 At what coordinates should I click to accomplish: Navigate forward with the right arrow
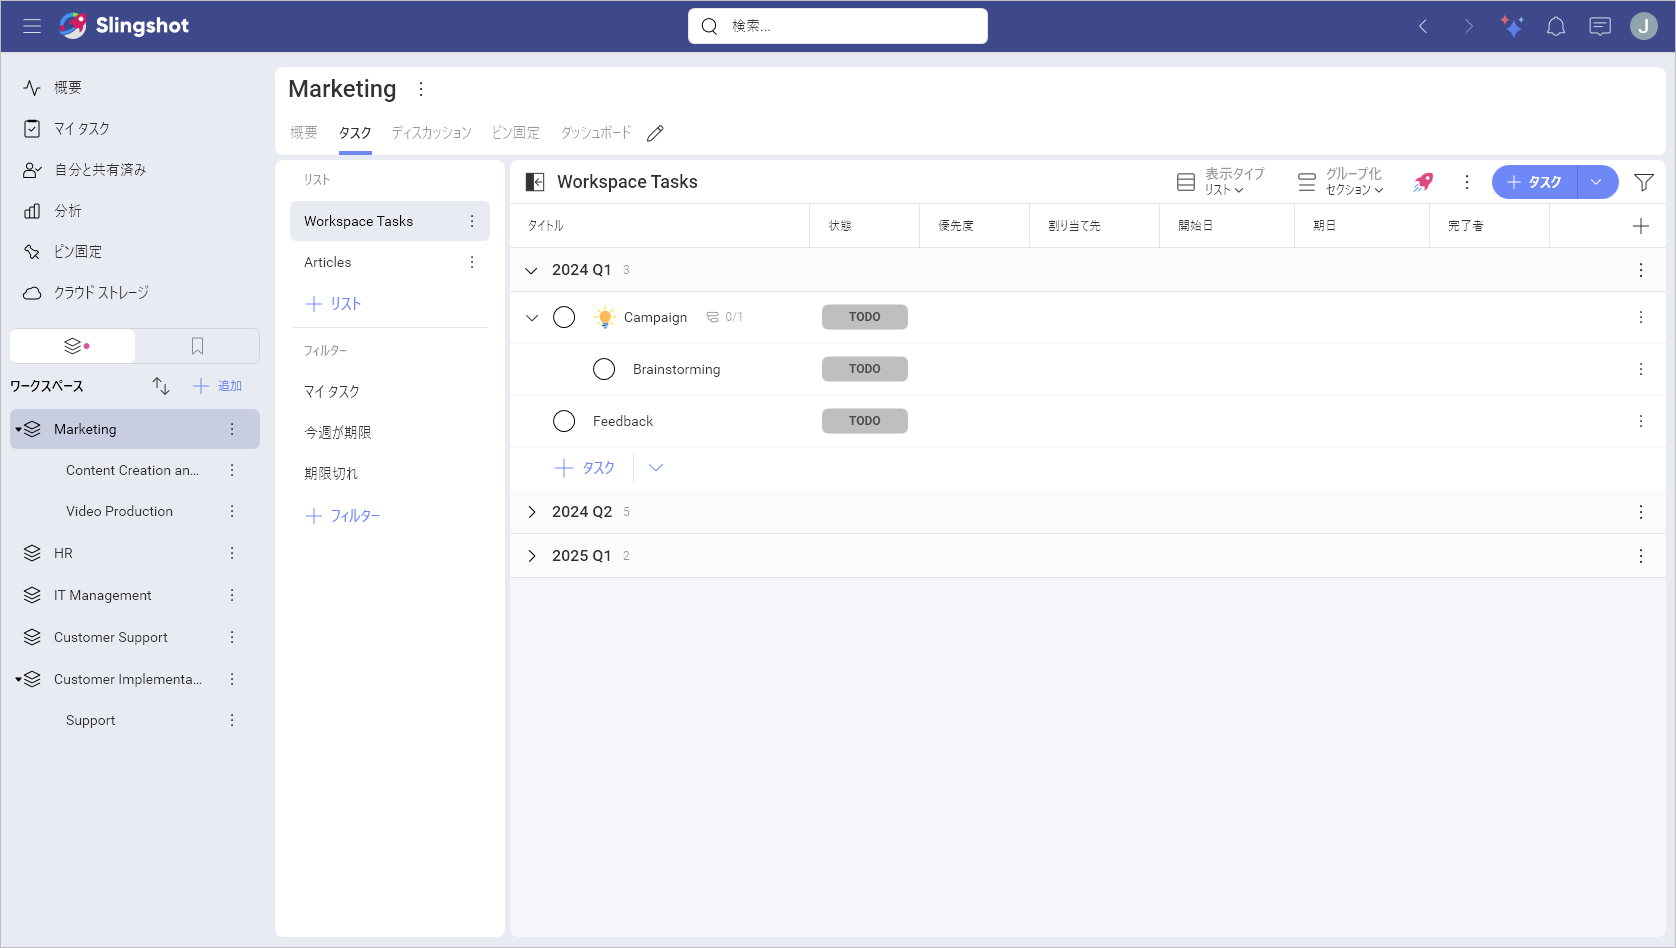point(1468,26)
